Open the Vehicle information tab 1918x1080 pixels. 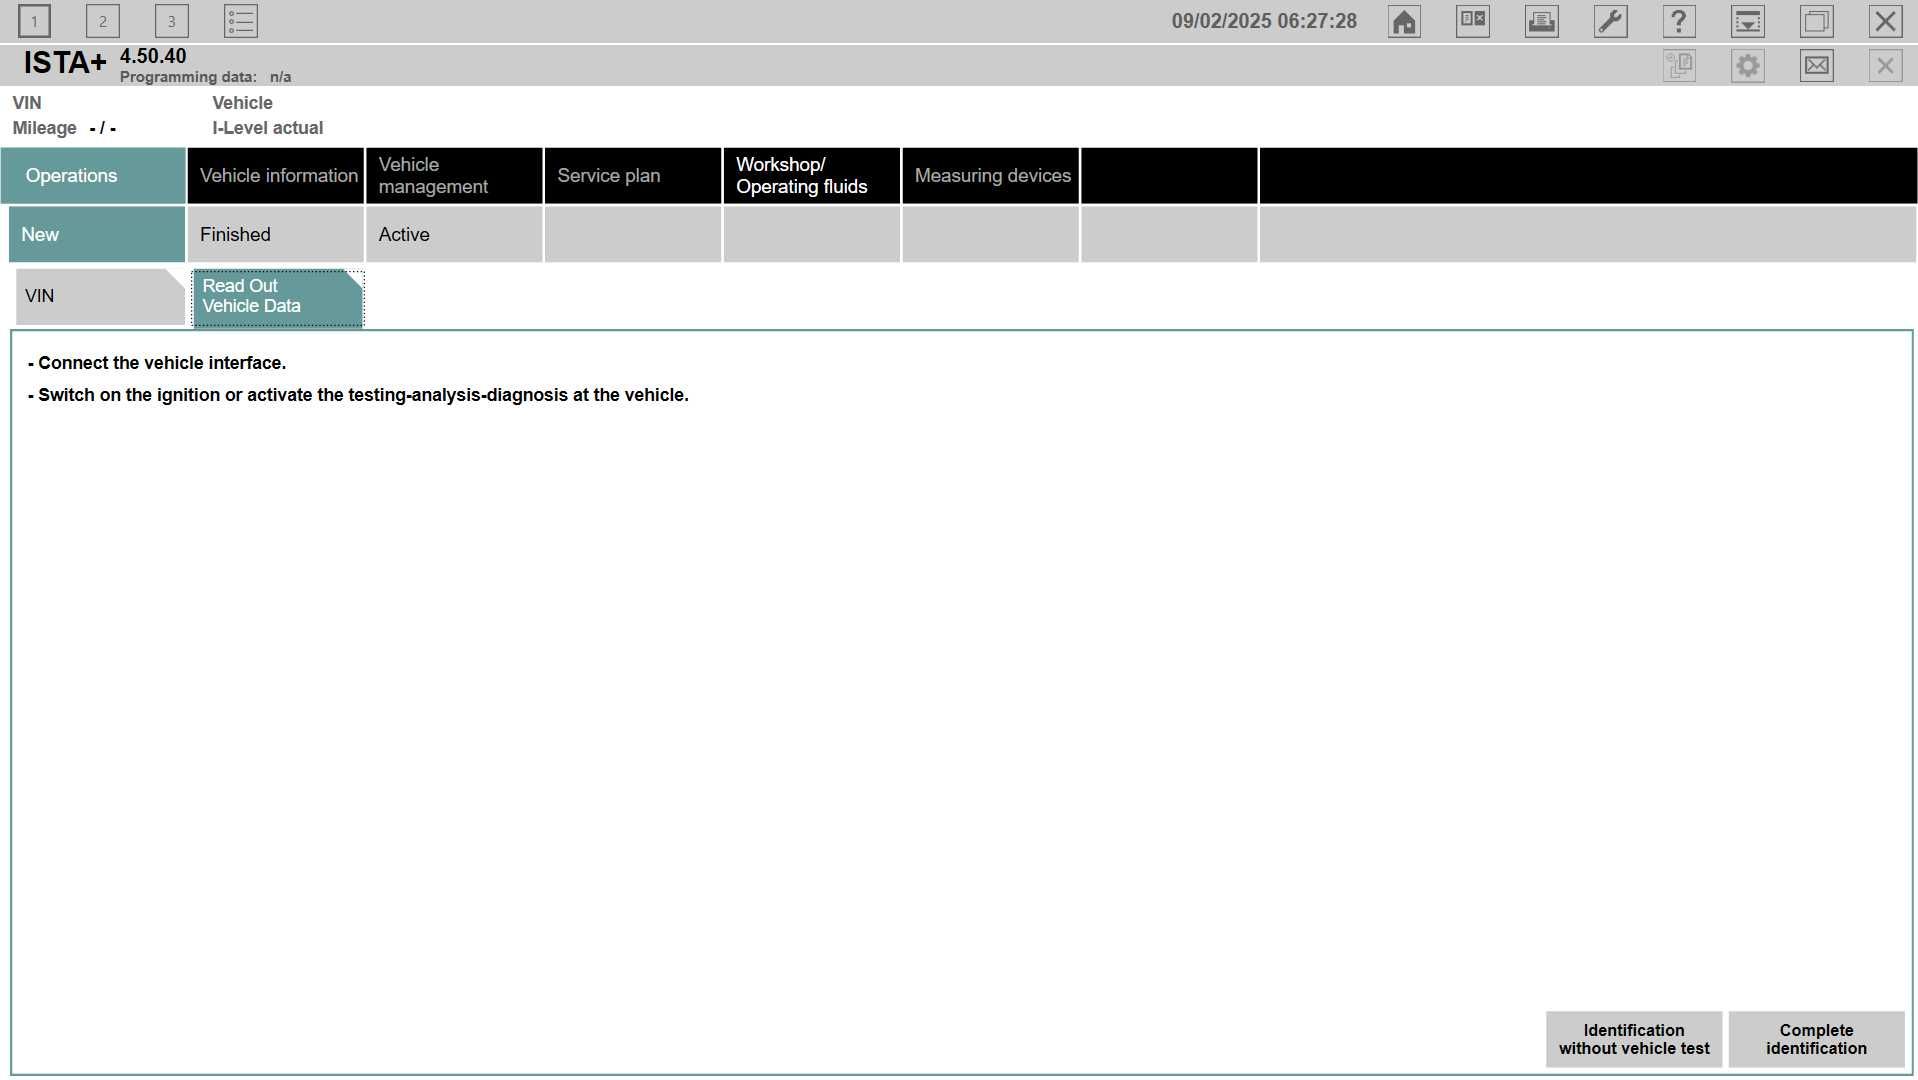[x=276, y=176]
